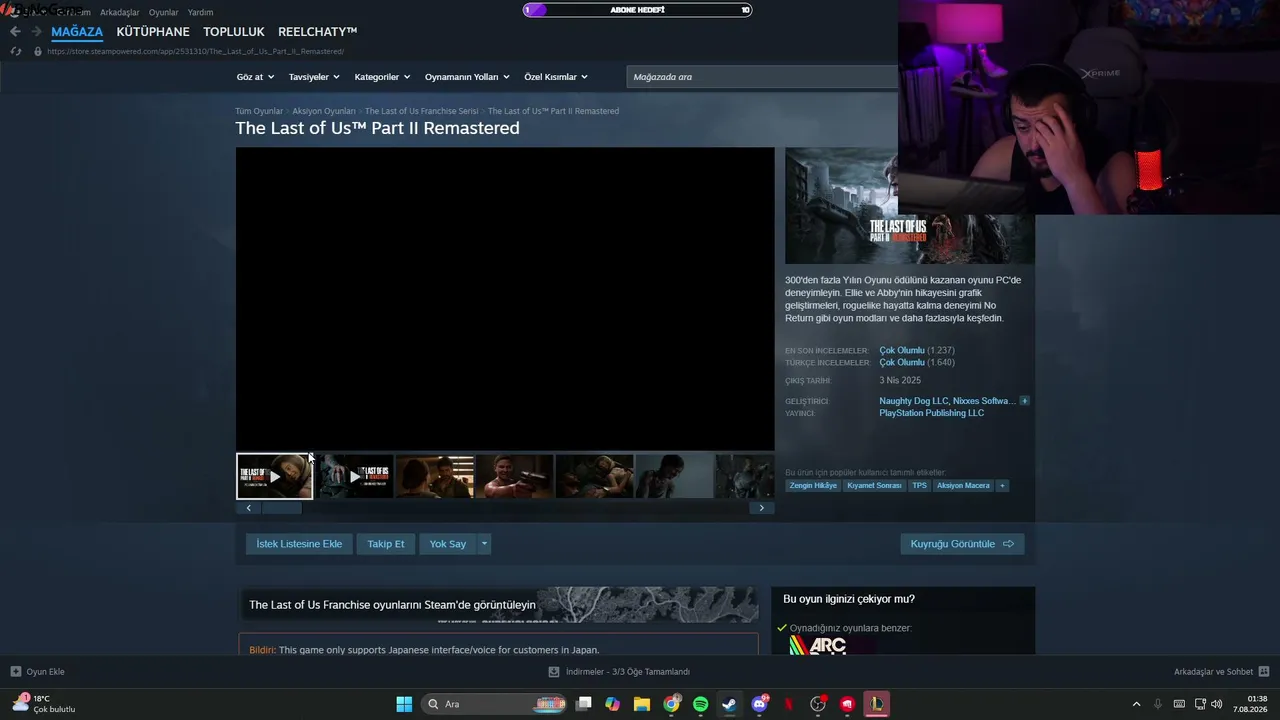This screenshot has width=1280, height=720.
Task: Click the Takip Et button
Action: tap(386, 544)
